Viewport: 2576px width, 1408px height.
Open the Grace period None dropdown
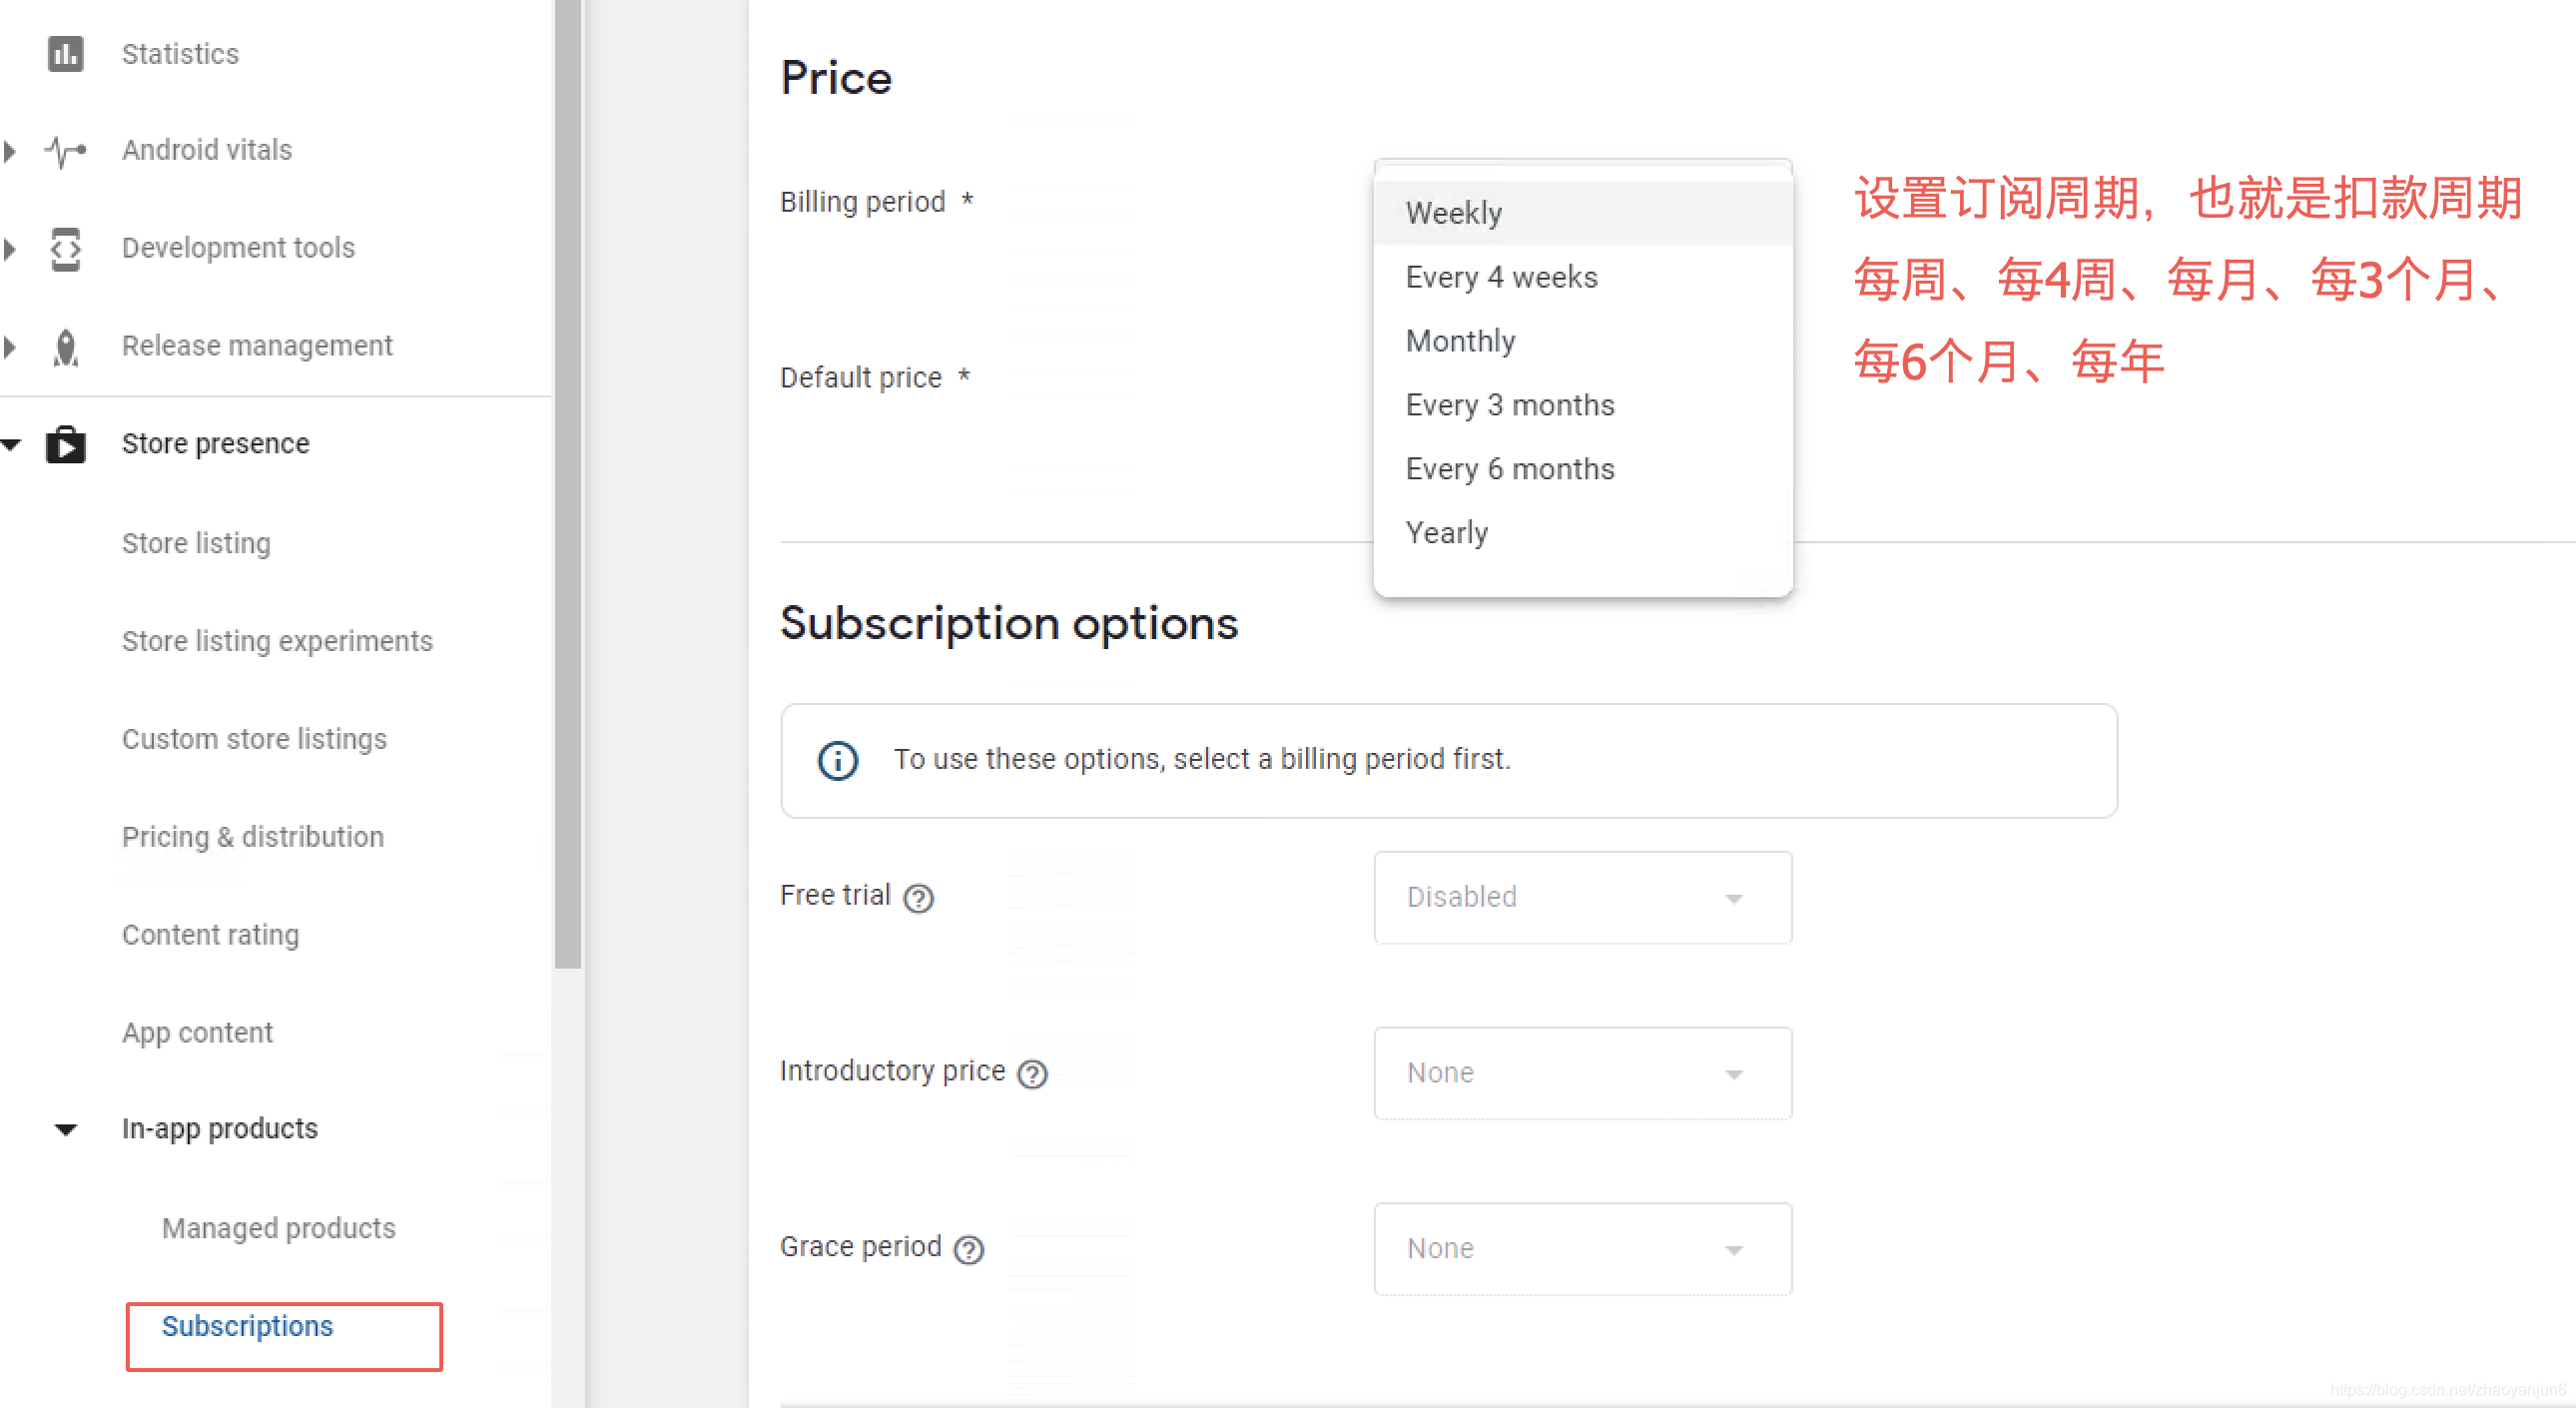1582,1248
